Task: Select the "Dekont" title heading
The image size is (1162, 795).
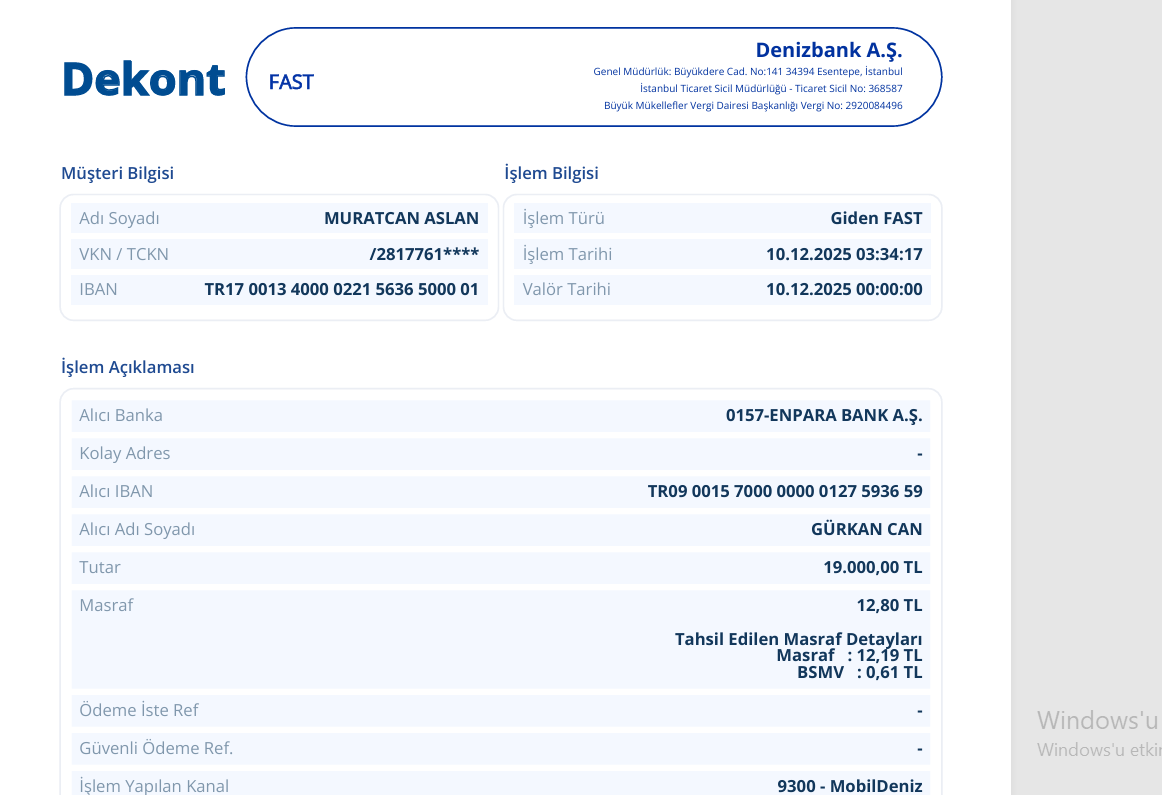Action: coord(144,79)
